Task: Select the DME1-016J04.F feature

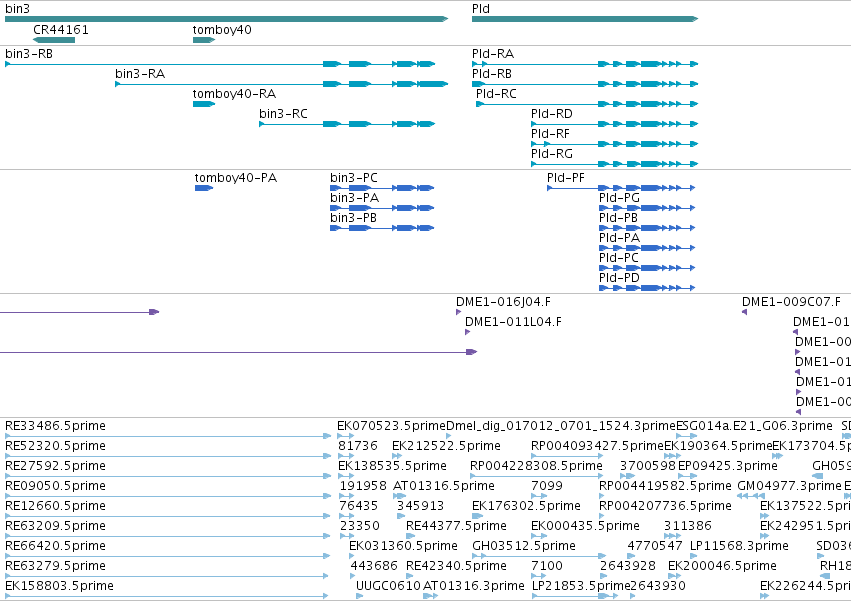Action: [x=459, y=312]
